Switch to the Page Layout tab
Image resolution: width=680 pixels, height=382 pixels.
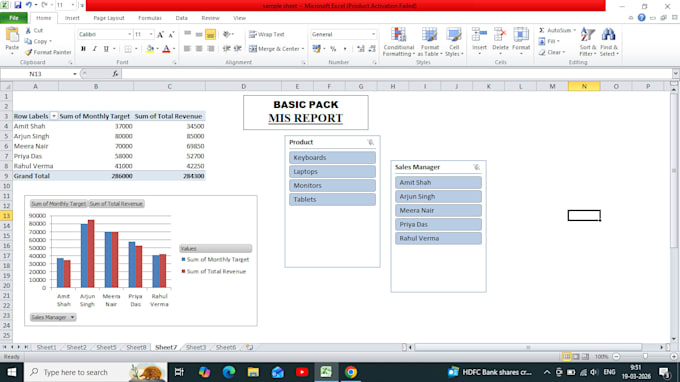(109, 18)
